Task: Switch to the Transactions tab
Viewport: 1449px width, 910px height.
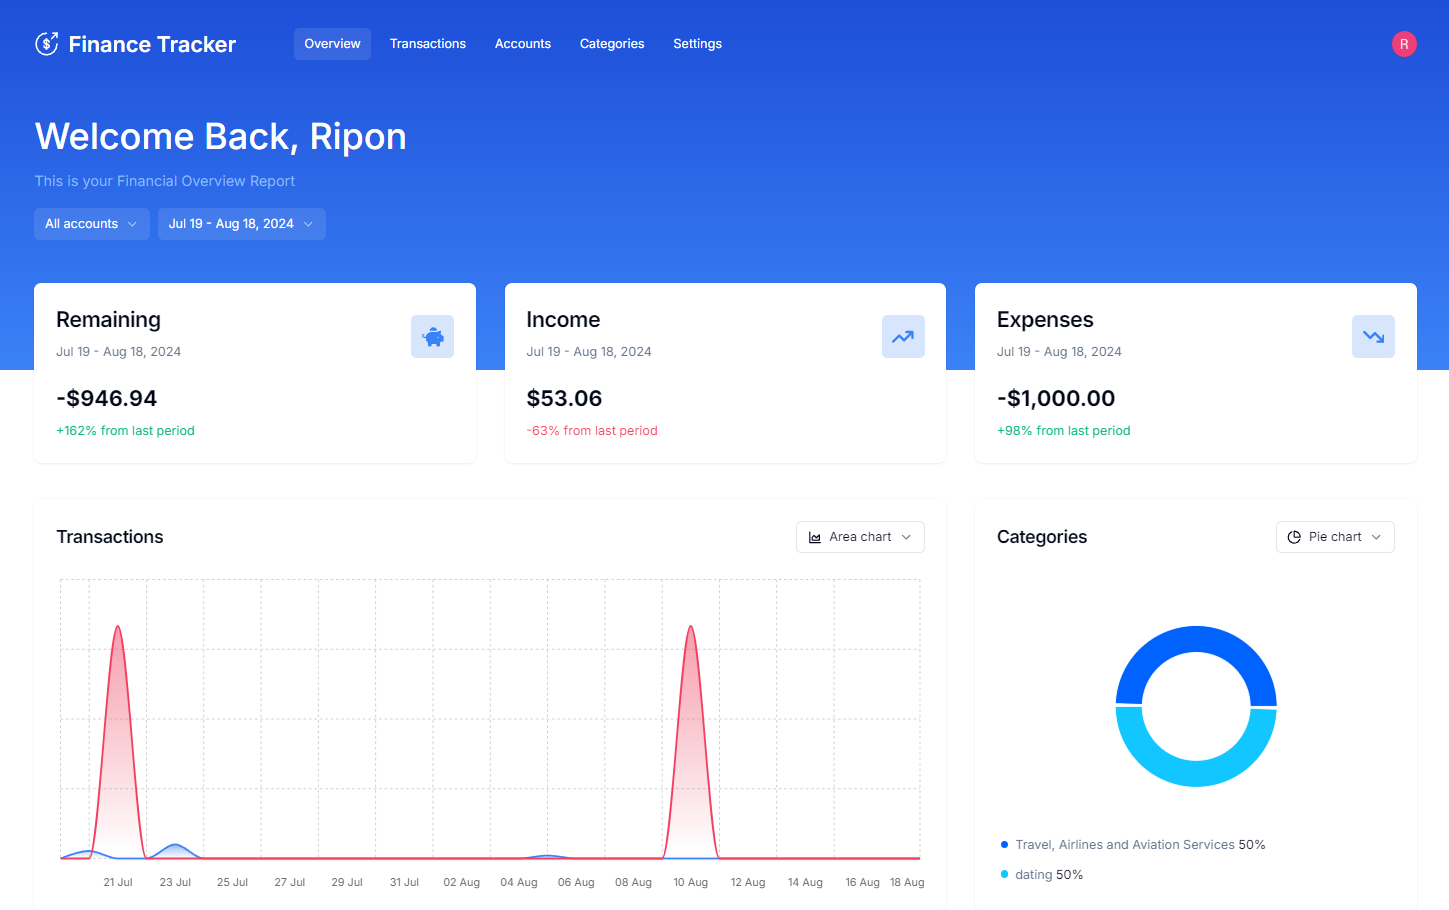Action: [x=428, y=43]
